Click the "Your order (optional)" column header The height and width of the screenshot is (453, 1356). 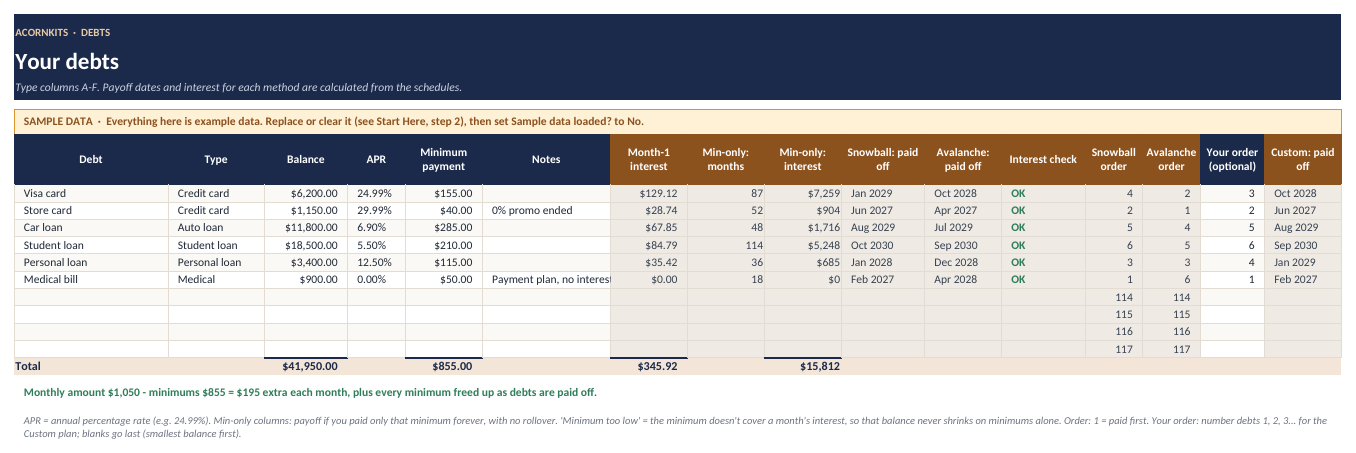1232,159
